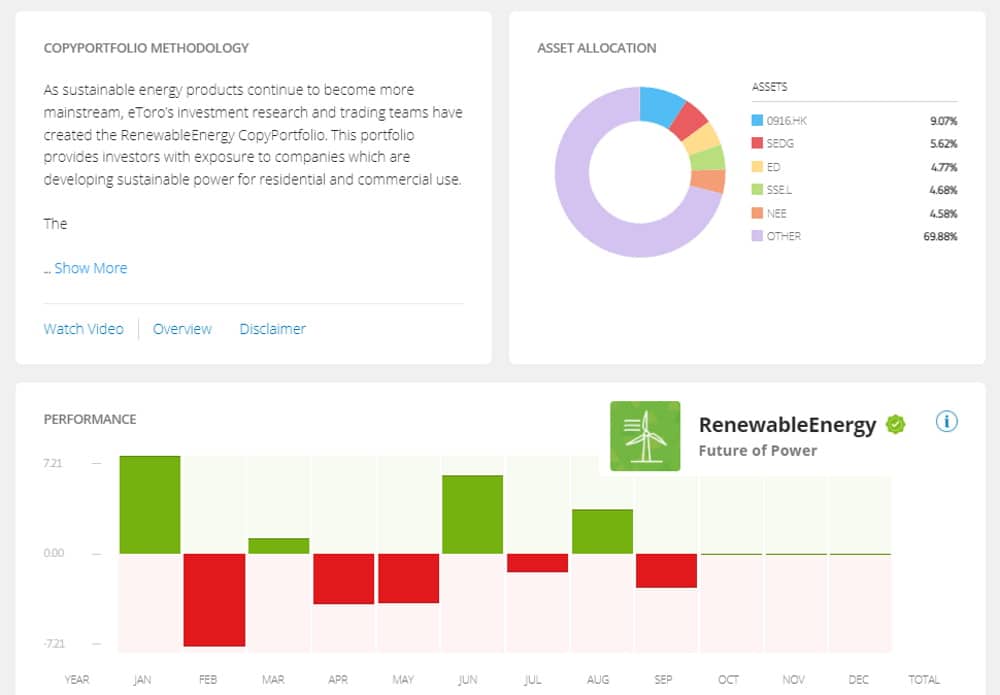1000x695 pixels.
Task: Click the small red July performance bar
Action: tap(538, 563)
